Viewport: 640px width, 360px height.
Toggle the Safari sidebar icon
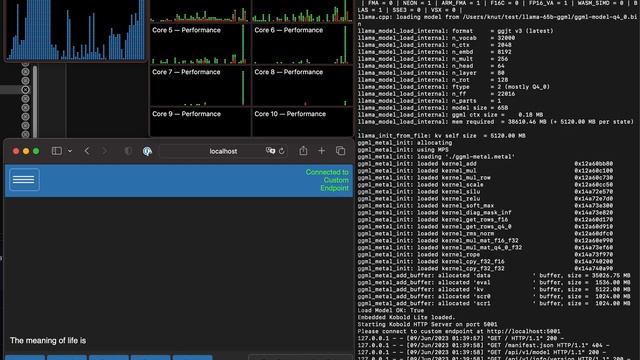(x=57, y=151)
